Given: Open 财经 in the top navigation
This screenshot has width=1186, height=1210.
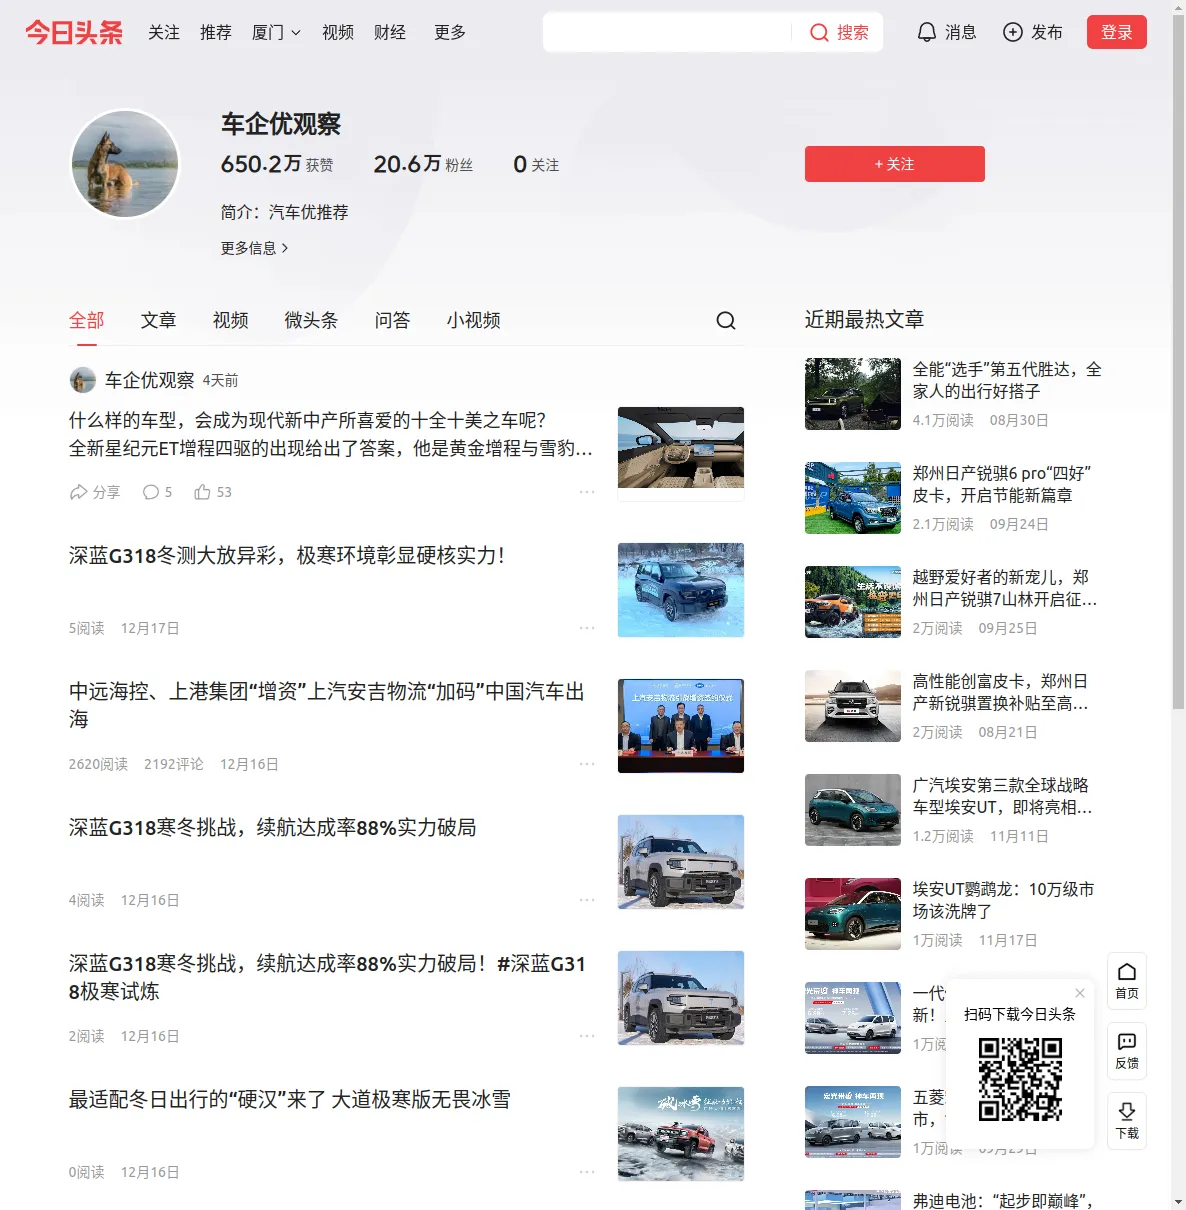Looking at the screenshot, I should [390, 33].
